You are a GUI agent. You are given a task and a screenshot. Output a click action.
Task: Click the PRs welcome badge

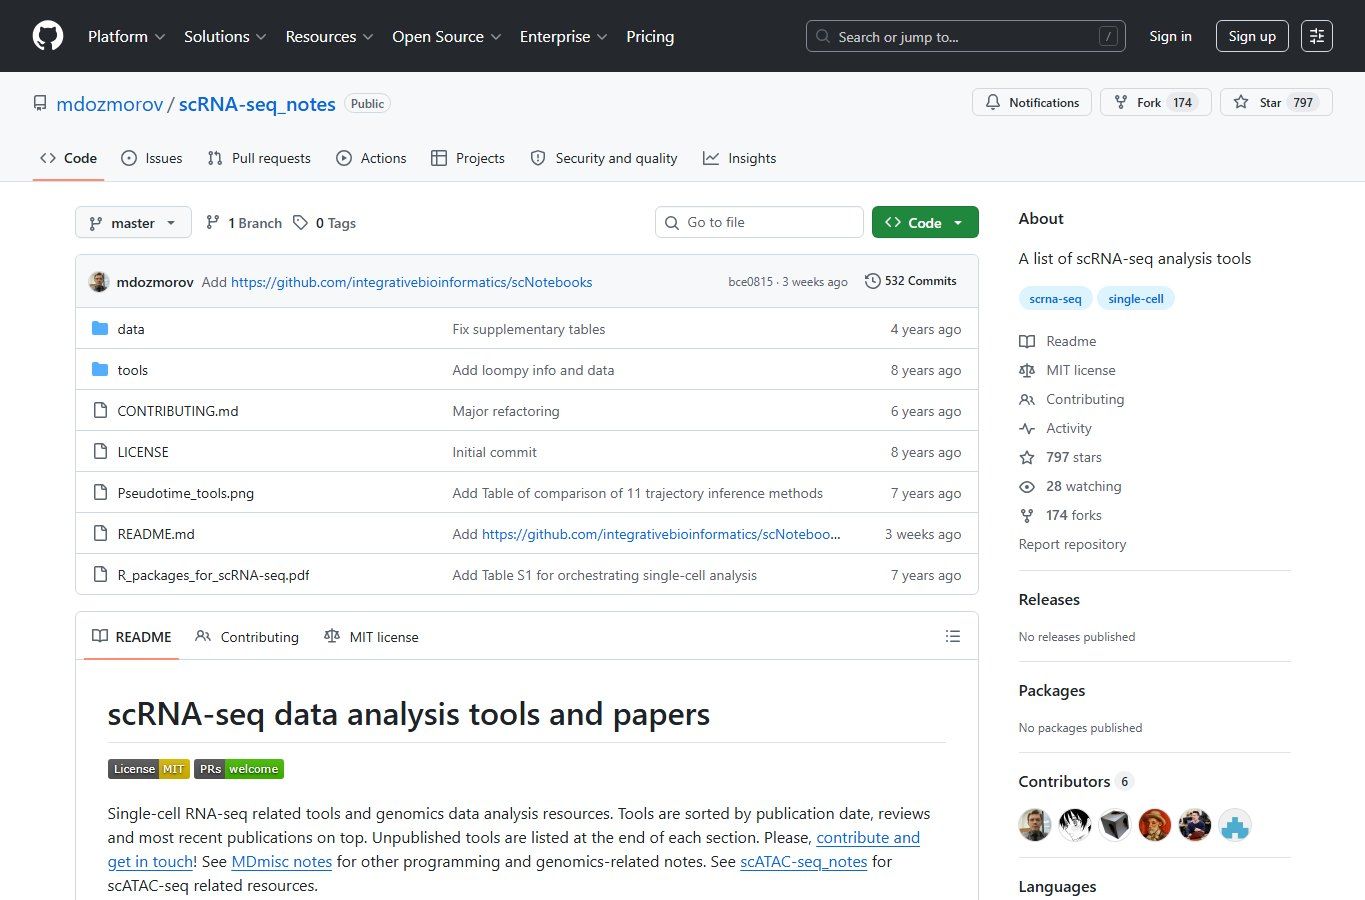click(239, 769)
